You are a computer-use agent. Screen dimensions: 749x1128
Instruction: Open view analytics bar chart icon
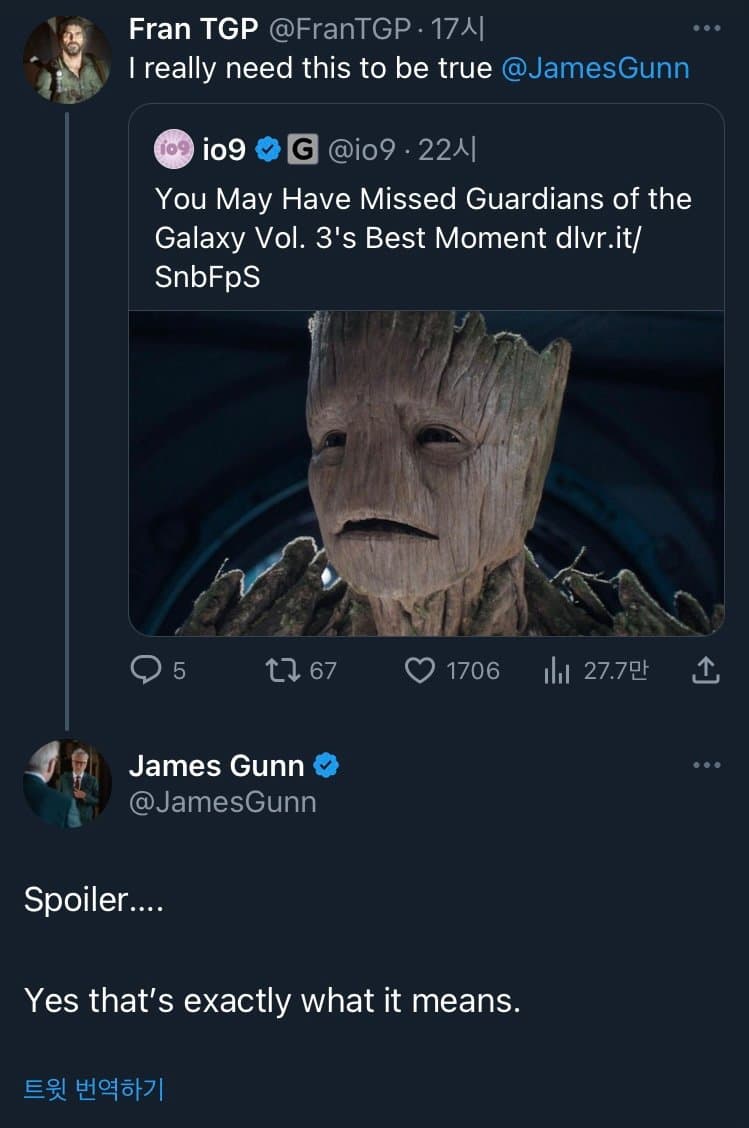point(556,670)
